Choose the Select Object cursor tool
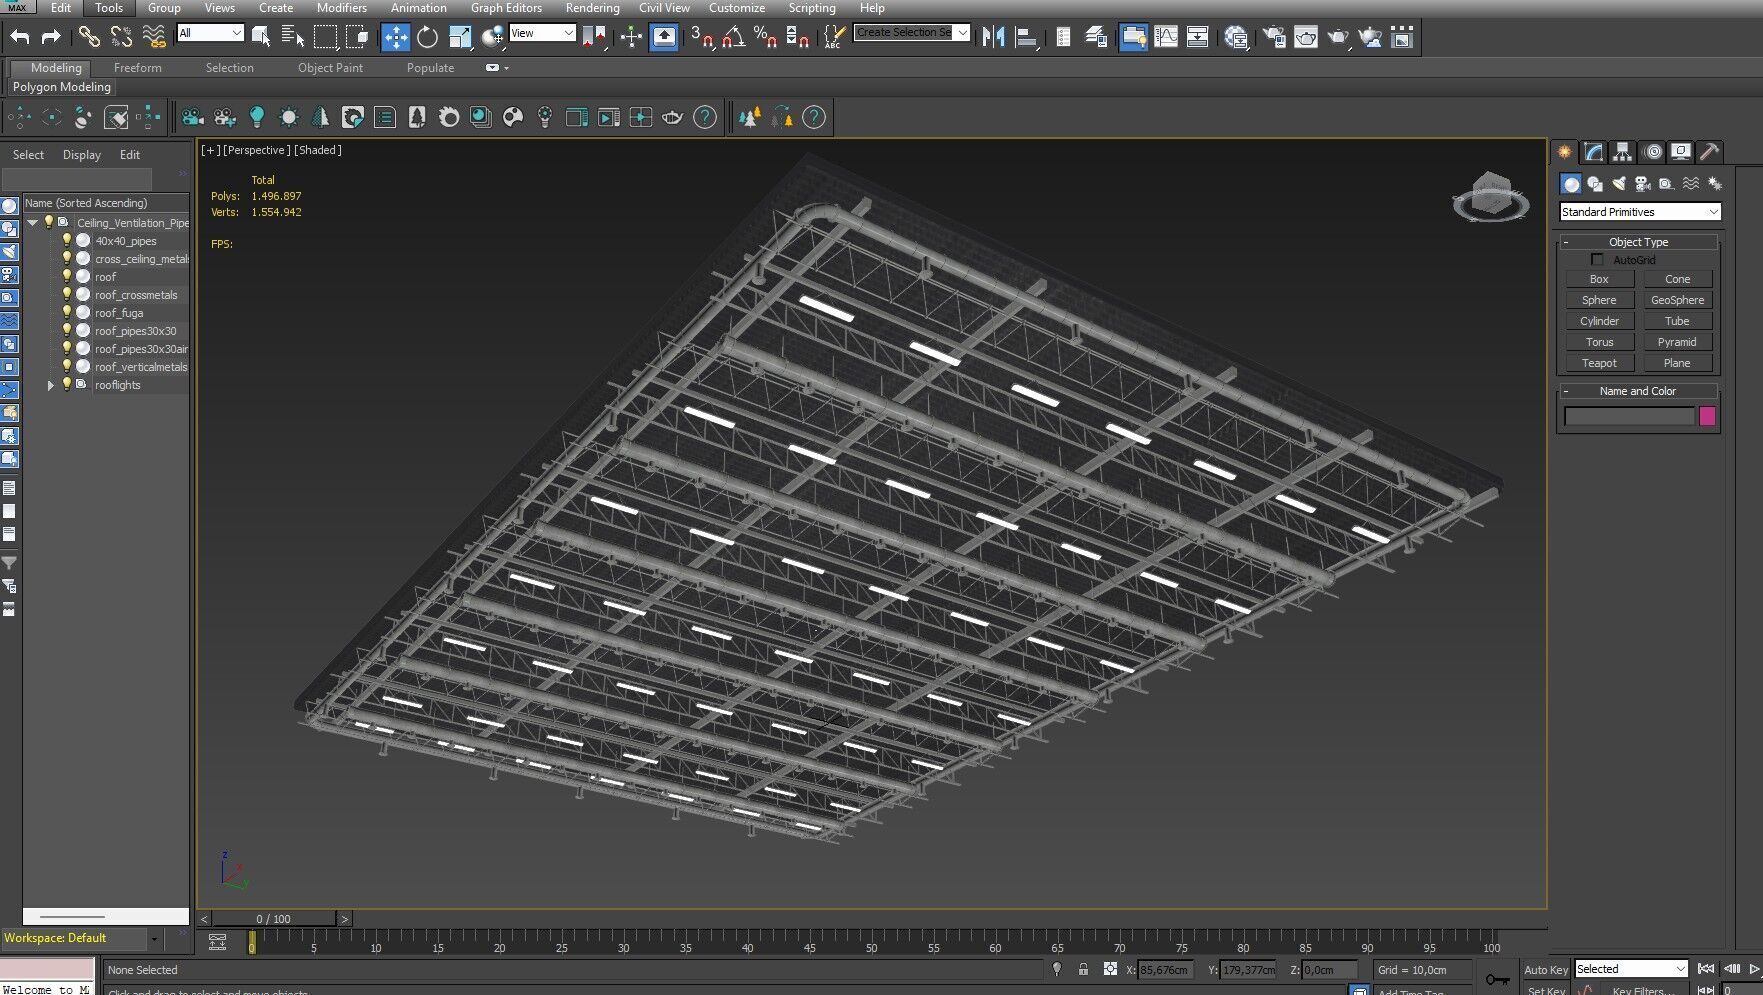Viewport: 1763px width, 995px height. coord(262,37)
